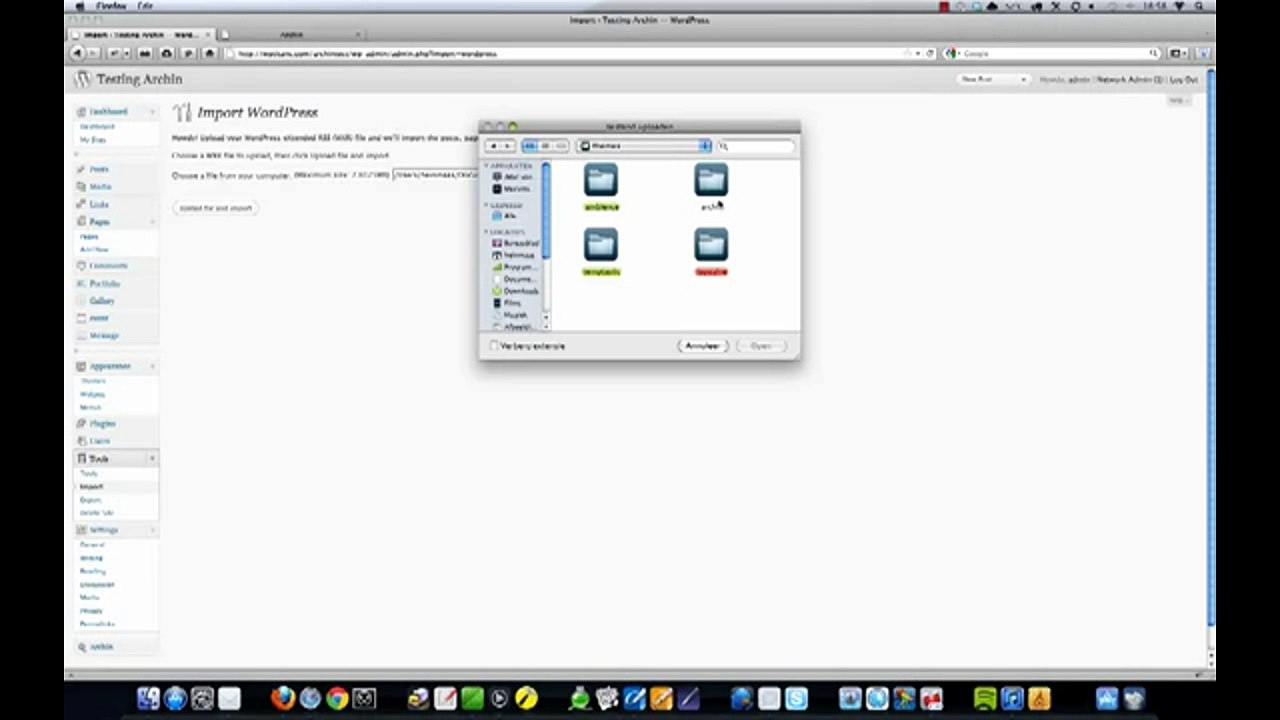Go to Export under Tools
Image resolution: width=1280 pixels, height=720 pixels.
[x=91, y=499]
